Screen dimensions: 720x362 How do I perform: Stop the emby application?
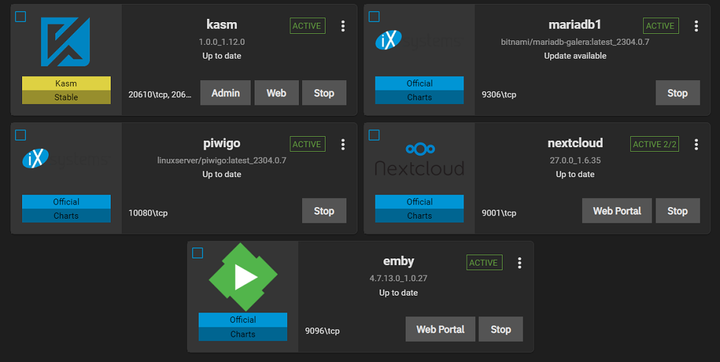tap(501, 329)
